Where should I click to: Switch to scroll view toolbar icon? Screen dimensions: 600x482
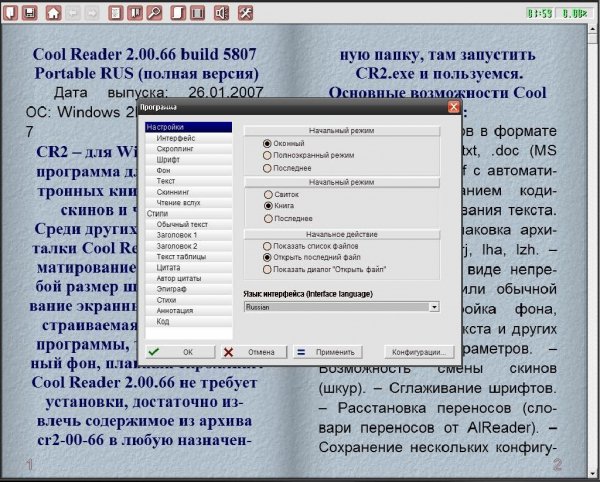pyautogui.click(x=178, y=13)
